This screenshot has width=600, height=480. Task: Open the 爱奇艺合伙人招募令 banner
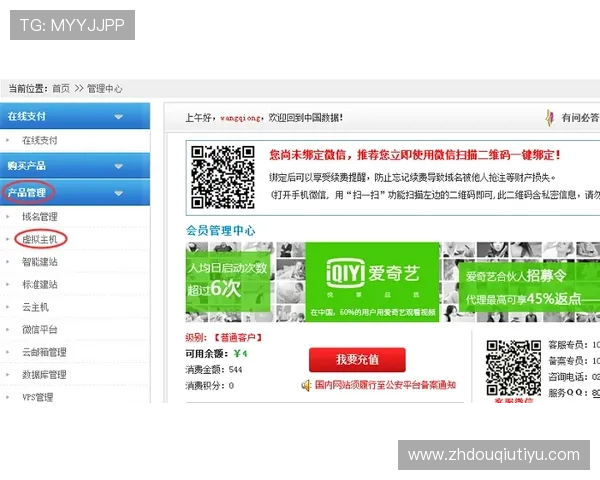[x=529, y=287]
